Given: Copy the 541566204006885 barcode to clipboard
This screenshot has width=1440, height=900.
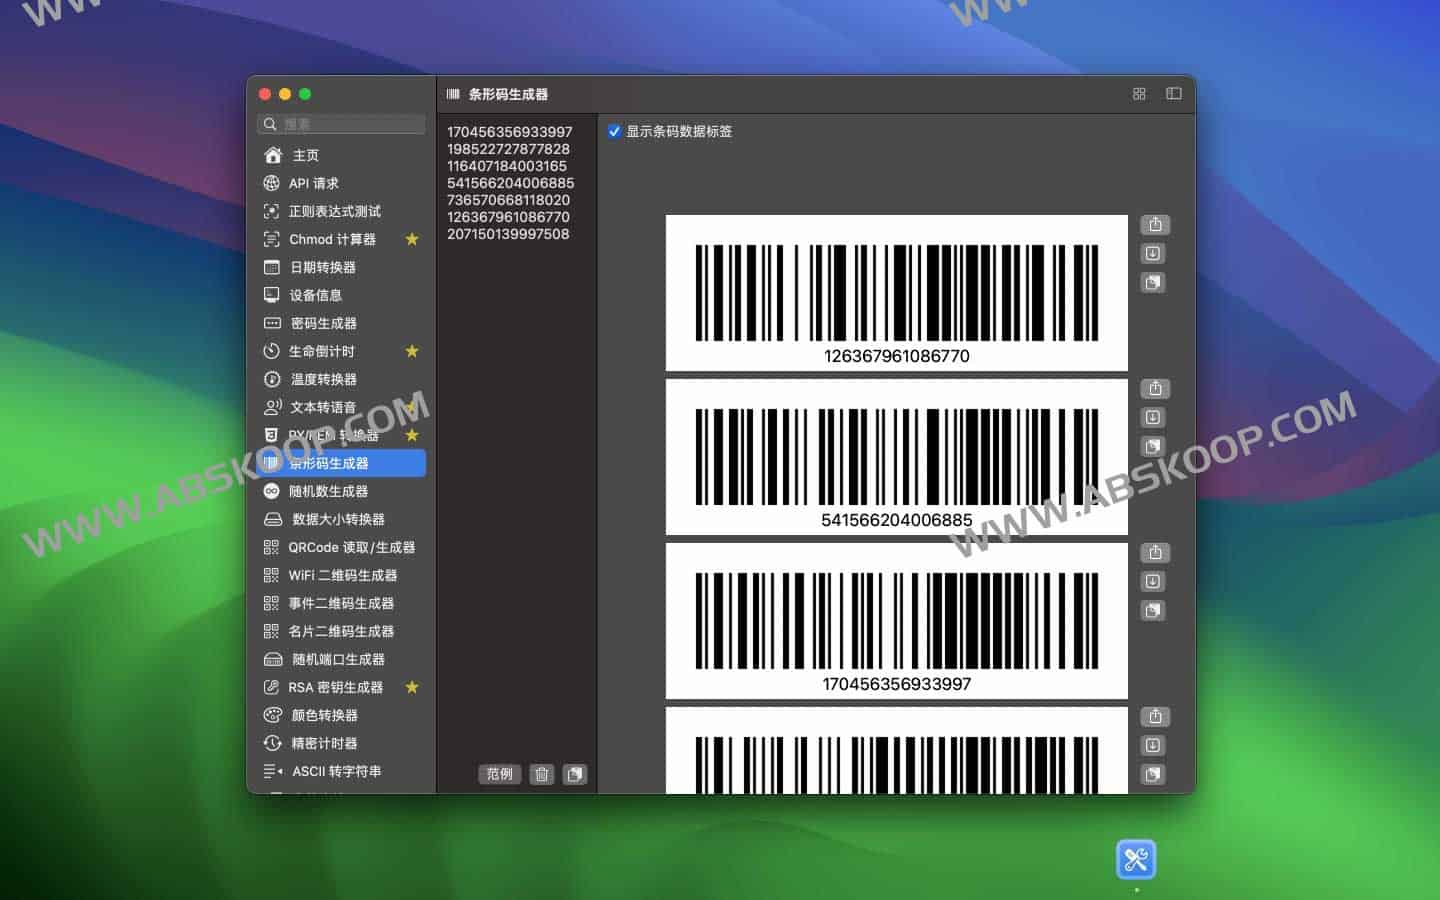Looking at the screenshot, I should click(1153, 447).
